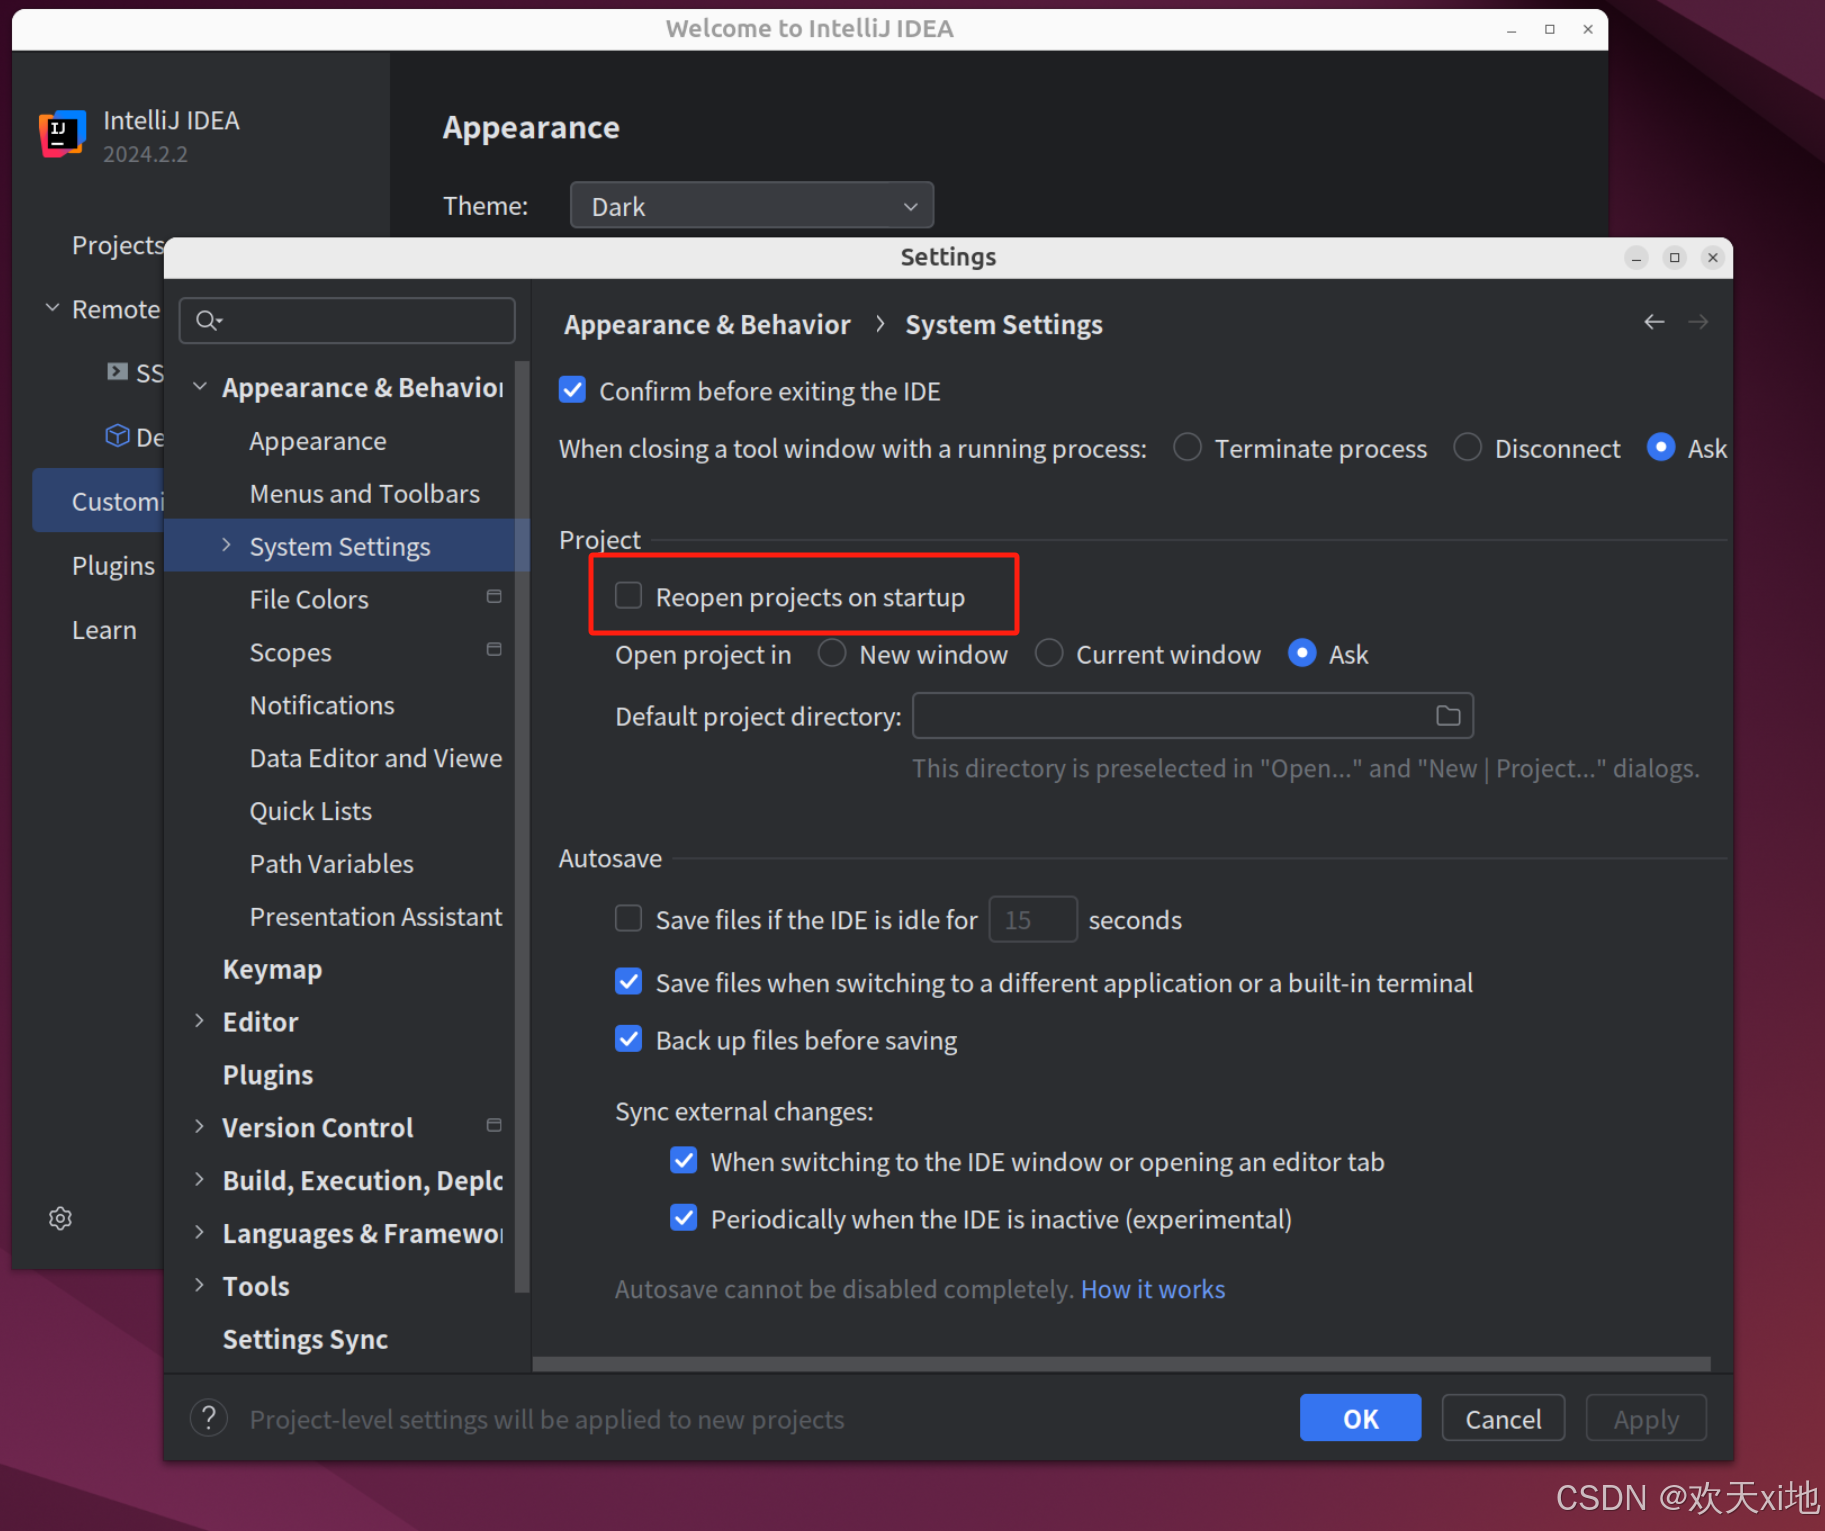Click the project-level icon beside File Colors

tap(494, 597)
